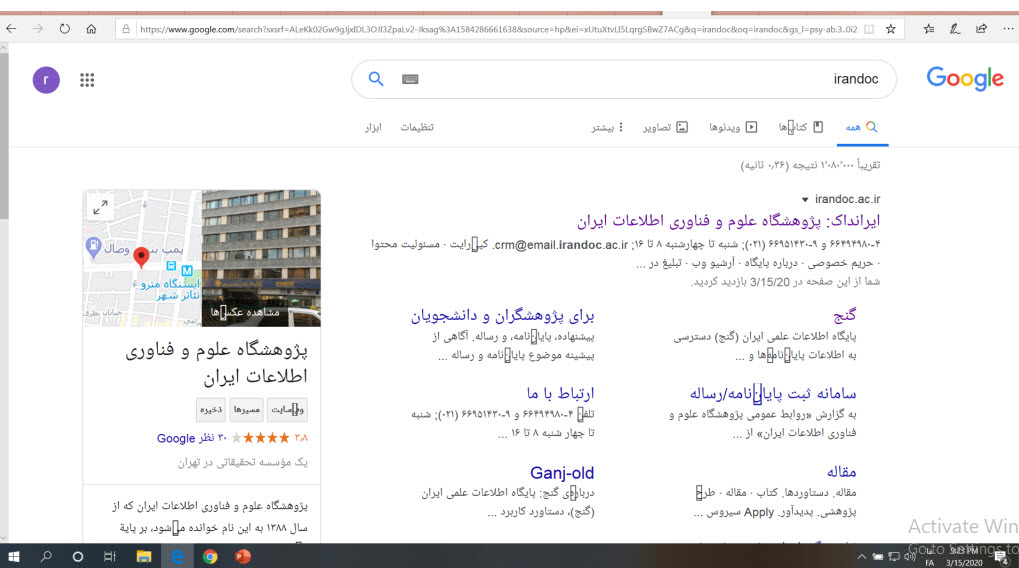Click the browser address bar URL
1019x568 pixels.
click(x=498, y=29)
